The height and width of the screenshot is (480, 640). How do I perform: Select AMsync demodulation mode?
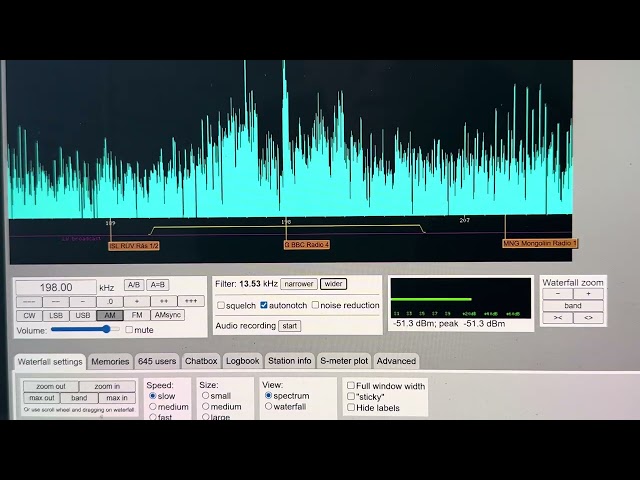(x=168, y=315)
